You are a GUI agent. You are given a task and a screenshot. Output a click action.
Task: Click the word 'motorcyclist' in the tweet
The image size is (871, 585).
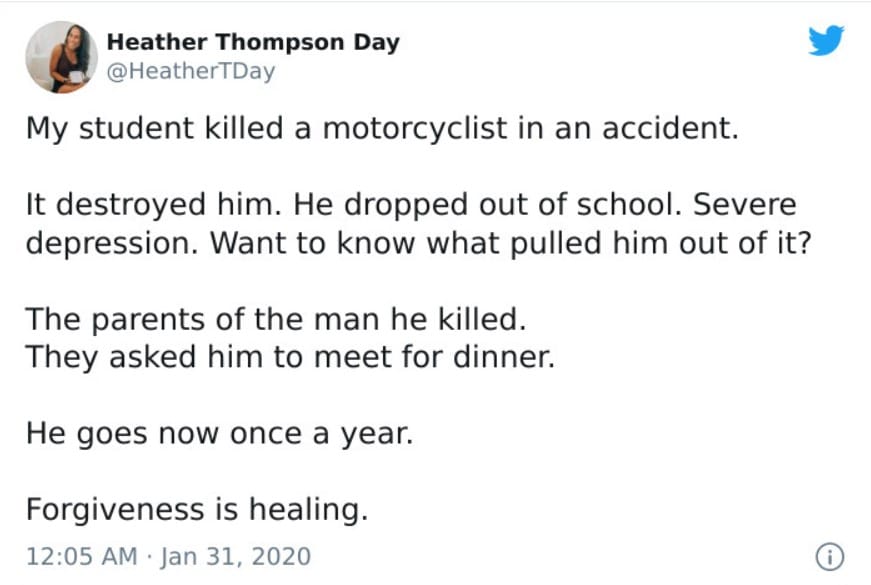click(414, 128)
